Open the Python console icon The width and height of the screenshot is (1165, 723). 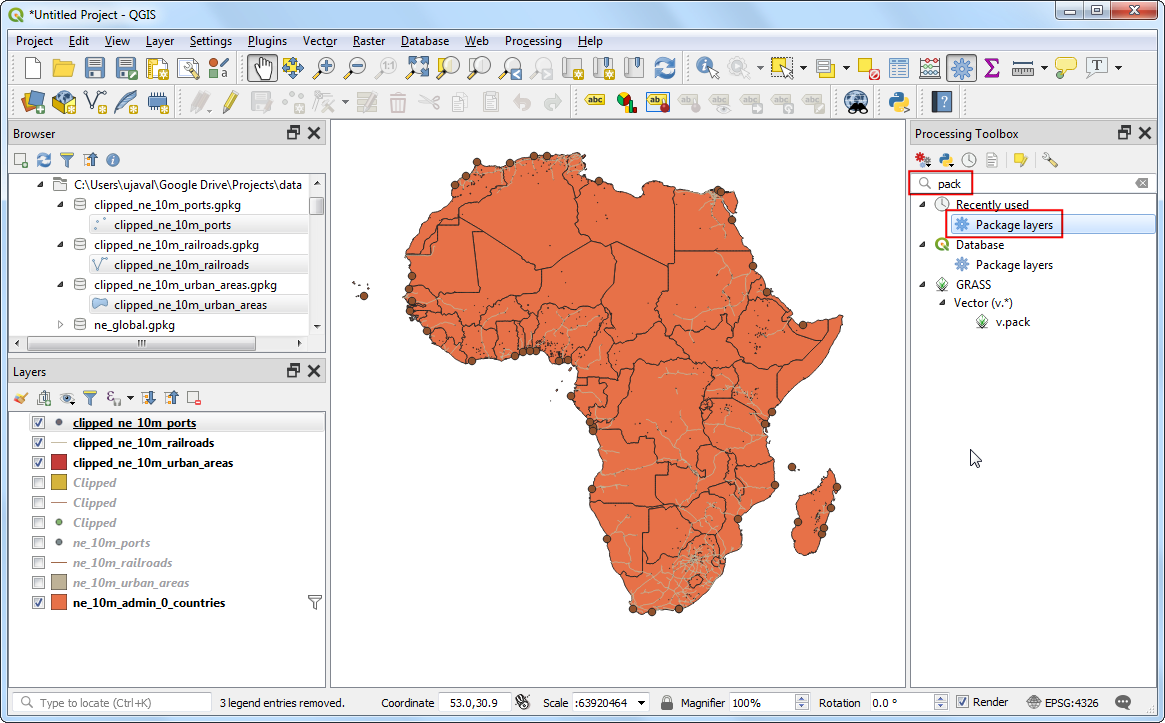pyautogui.click(x=898, y=101)
